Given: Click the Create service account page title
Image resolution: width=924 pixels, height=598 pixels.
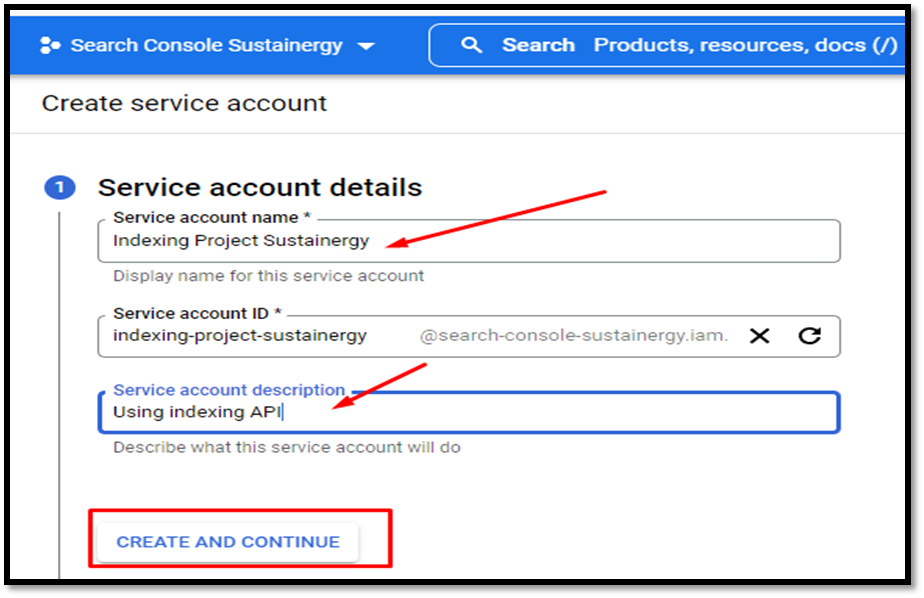Looking at the screenshot, I should (x=184, y=103).
